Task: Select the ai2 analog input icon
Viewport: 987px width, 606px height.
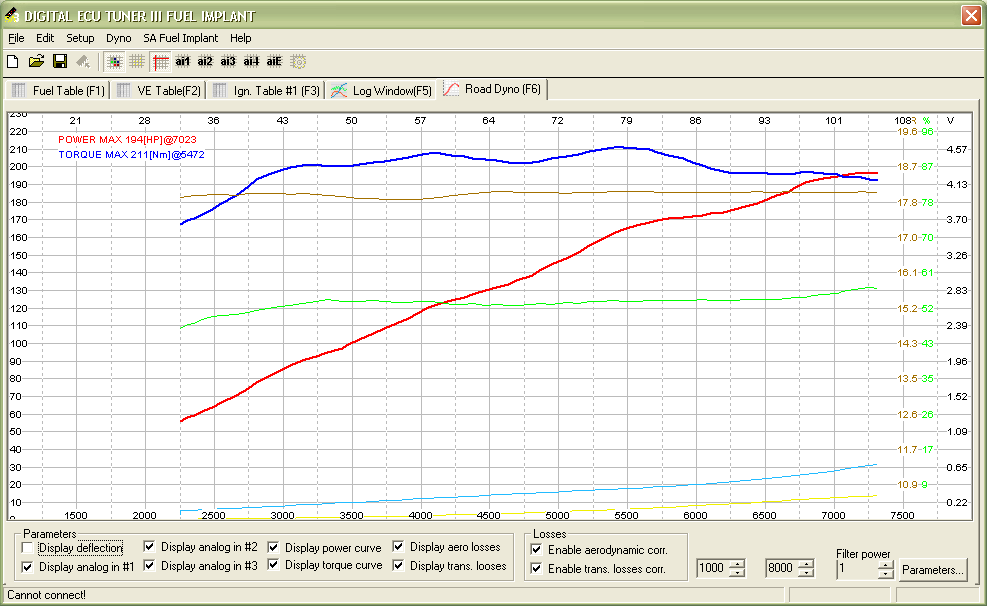Action: [205, 61]
